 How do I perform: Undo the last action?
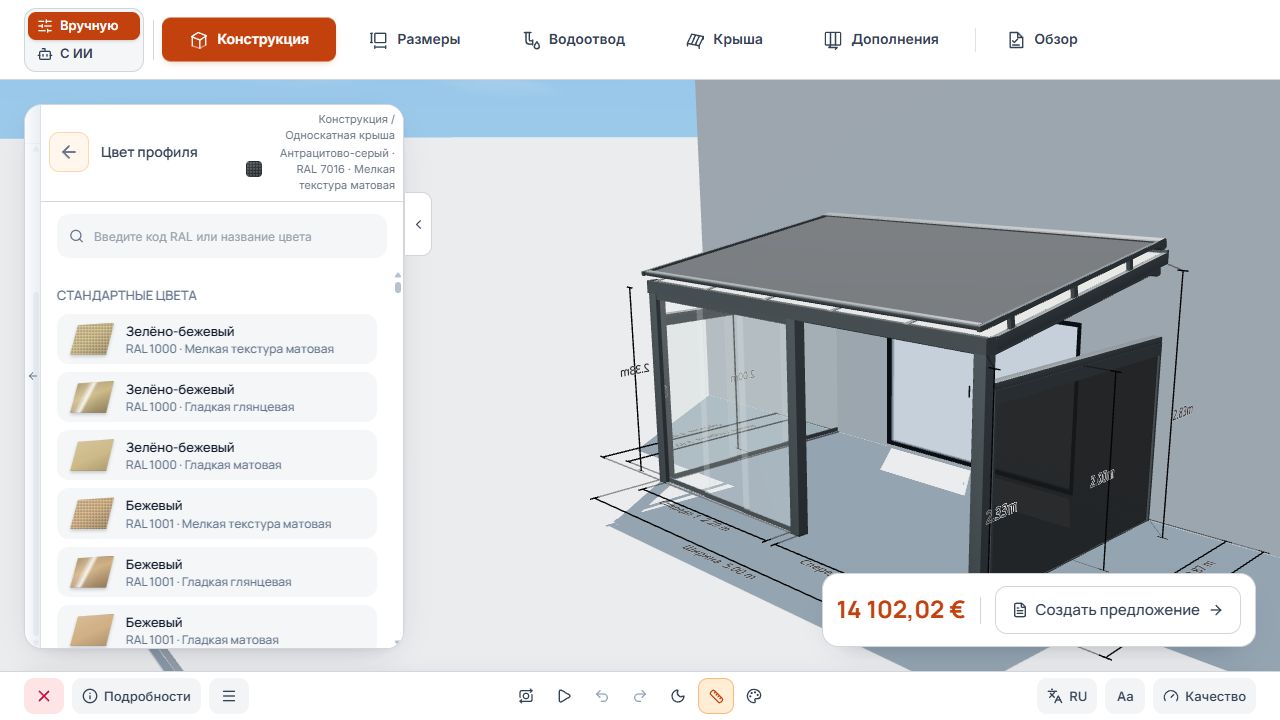pos(602,696)
